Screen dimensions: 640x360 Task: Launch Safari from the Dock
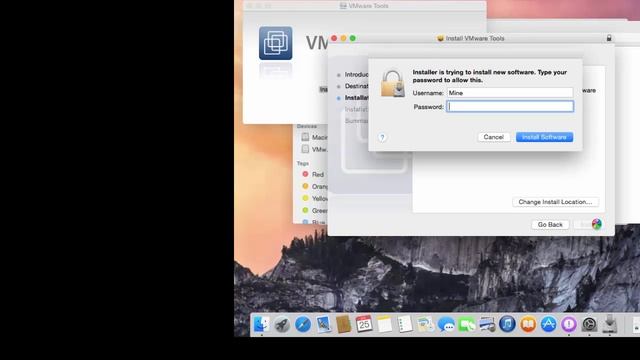[x=302, y=325]
